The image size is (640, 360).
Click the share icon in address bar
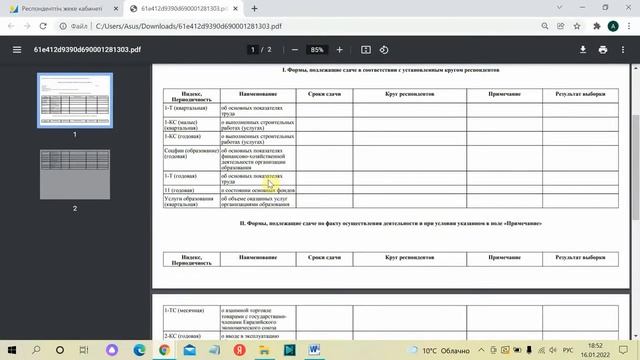click(x=561, y=26)
